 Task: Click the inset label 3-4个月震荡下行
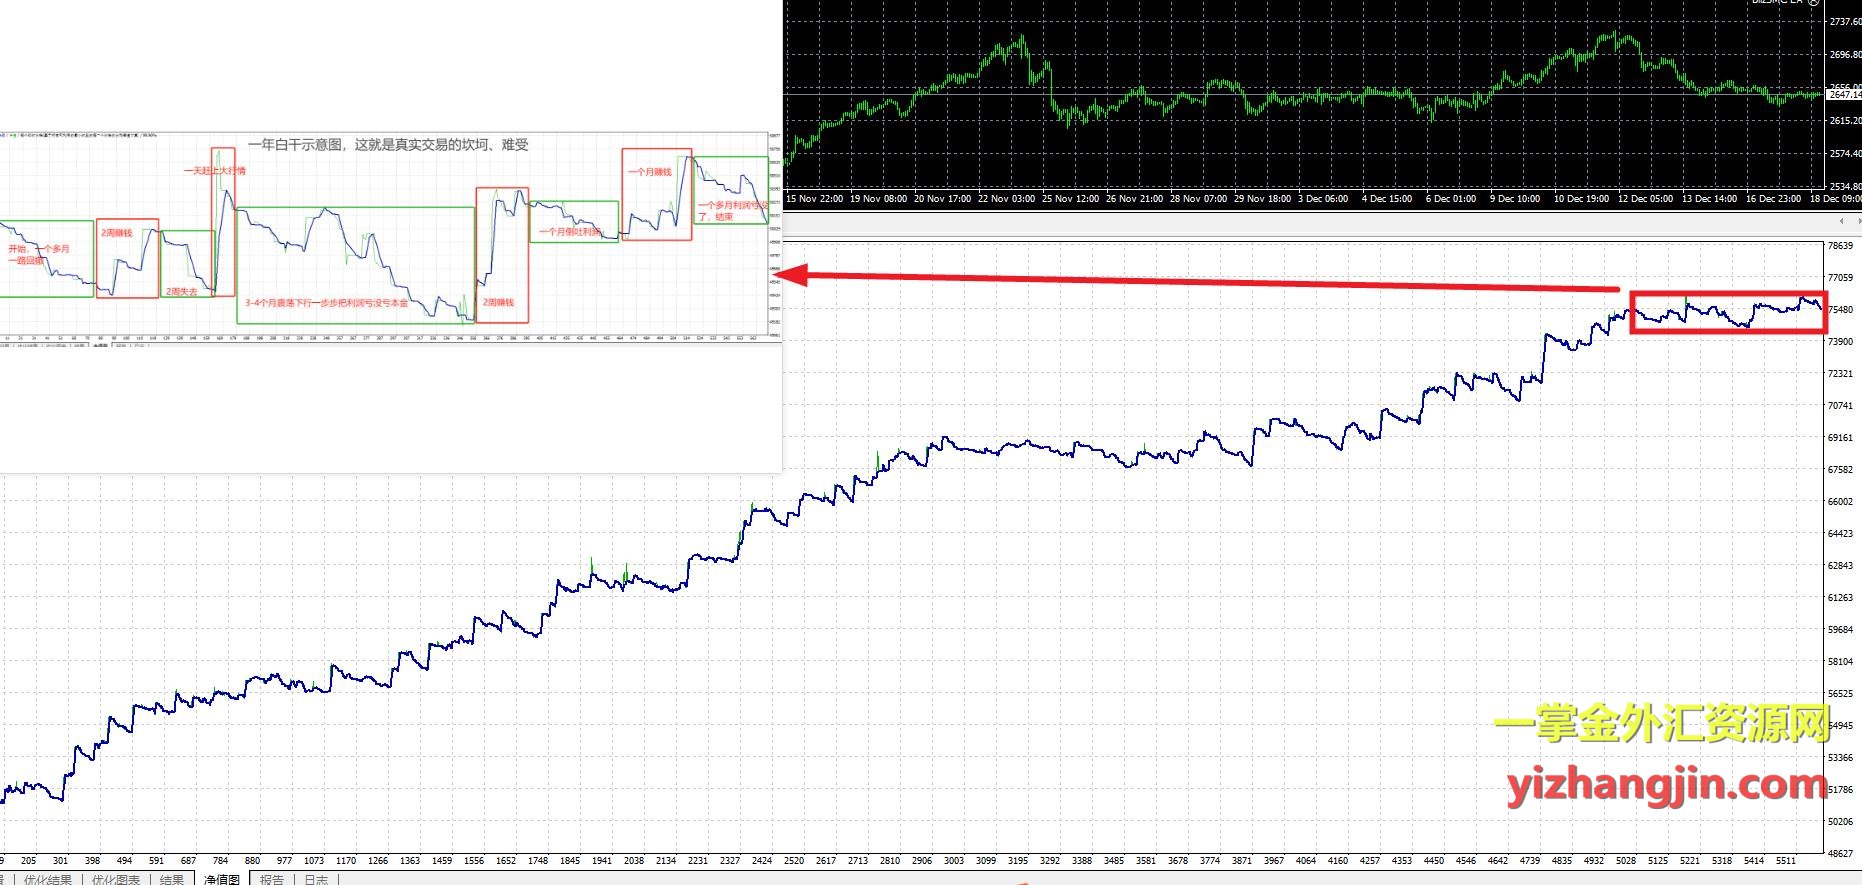[278, 302]
